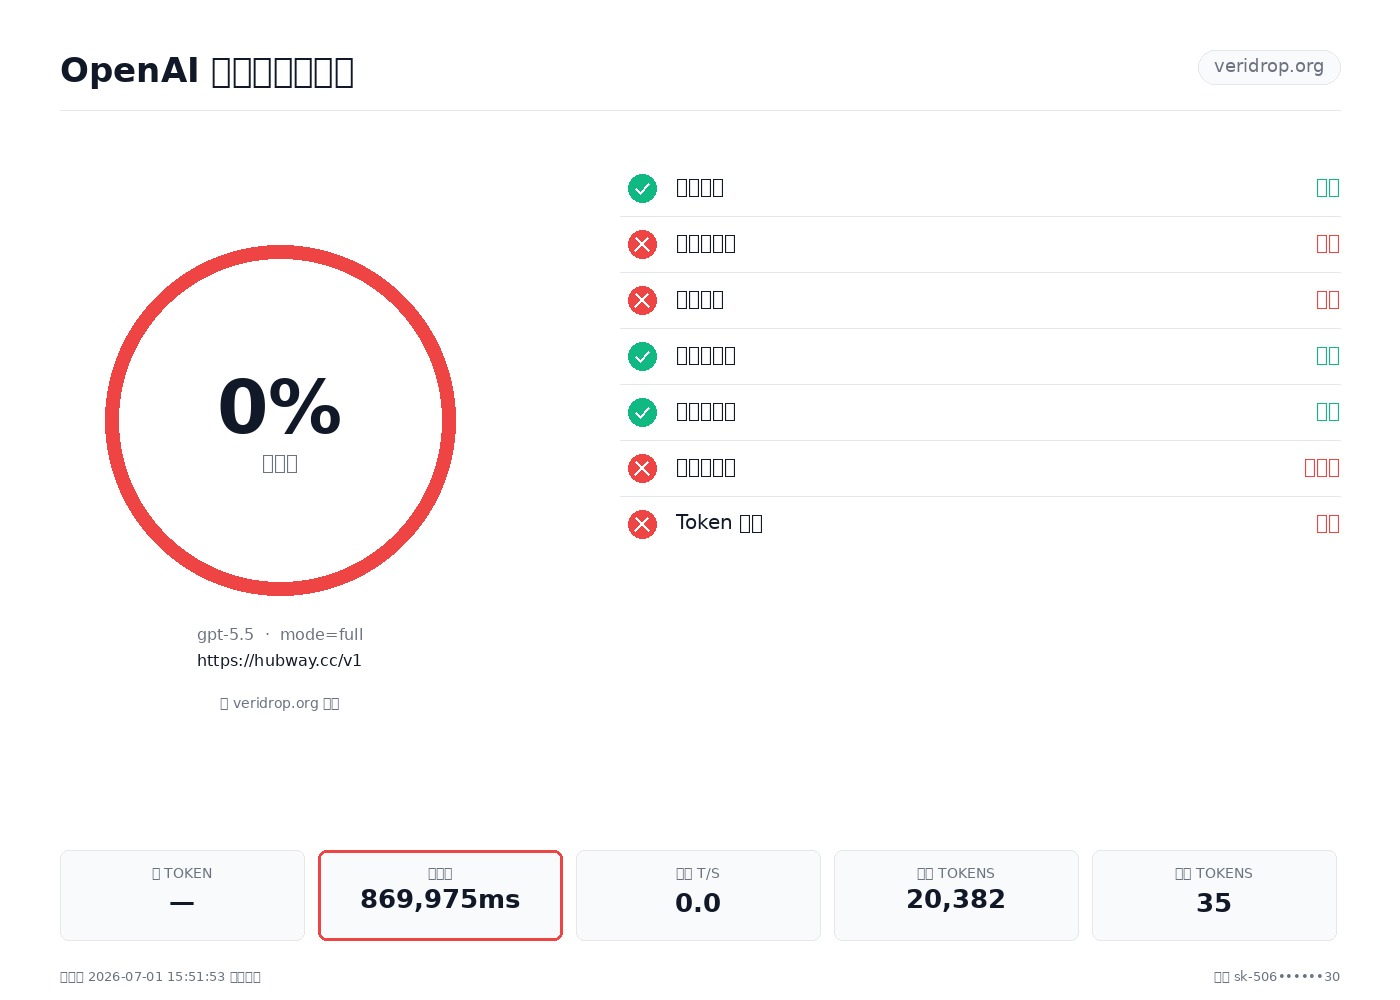Click the red circular score ring gauge
1400x1000 pixels.
click(280, 420)
